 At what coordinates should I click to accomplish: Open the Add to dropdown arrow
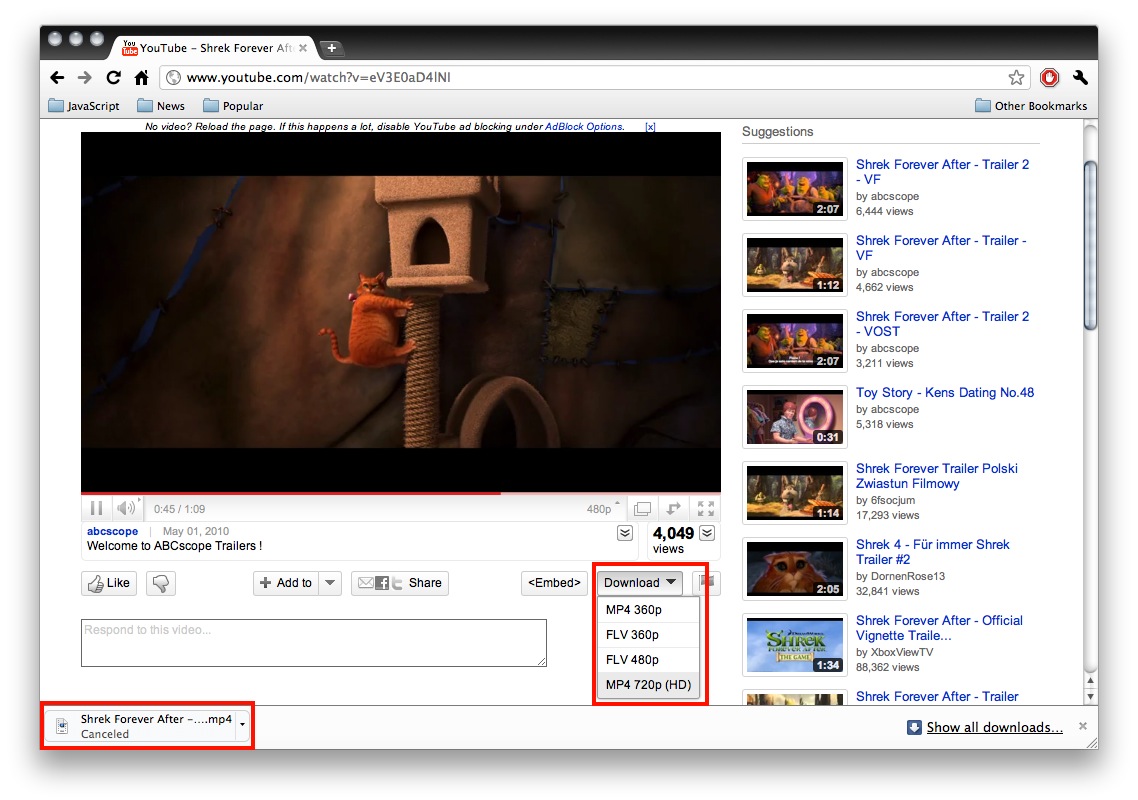click(330, 583)
